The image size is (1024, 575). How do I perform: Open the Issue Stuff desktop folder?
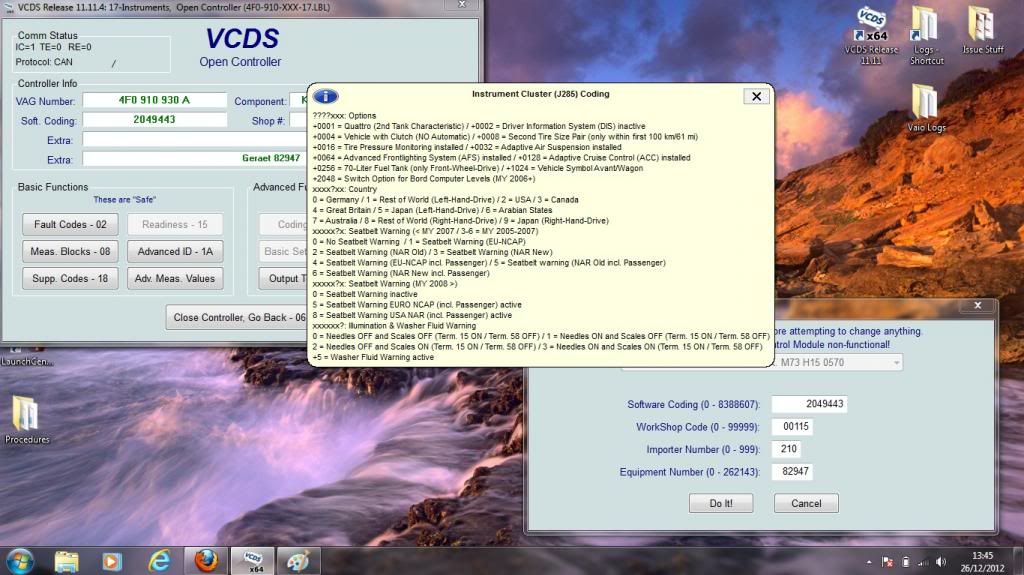click(982, 31)
